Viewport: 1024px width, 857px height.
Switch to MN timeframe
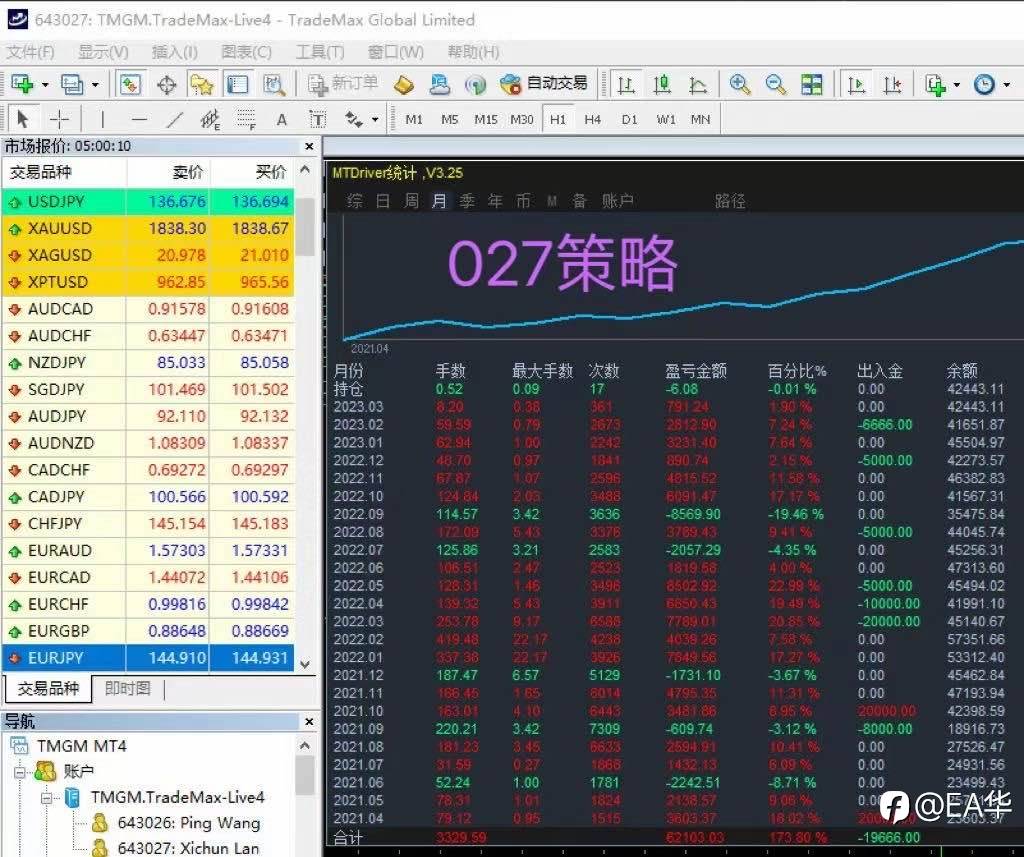coord(700,120)
